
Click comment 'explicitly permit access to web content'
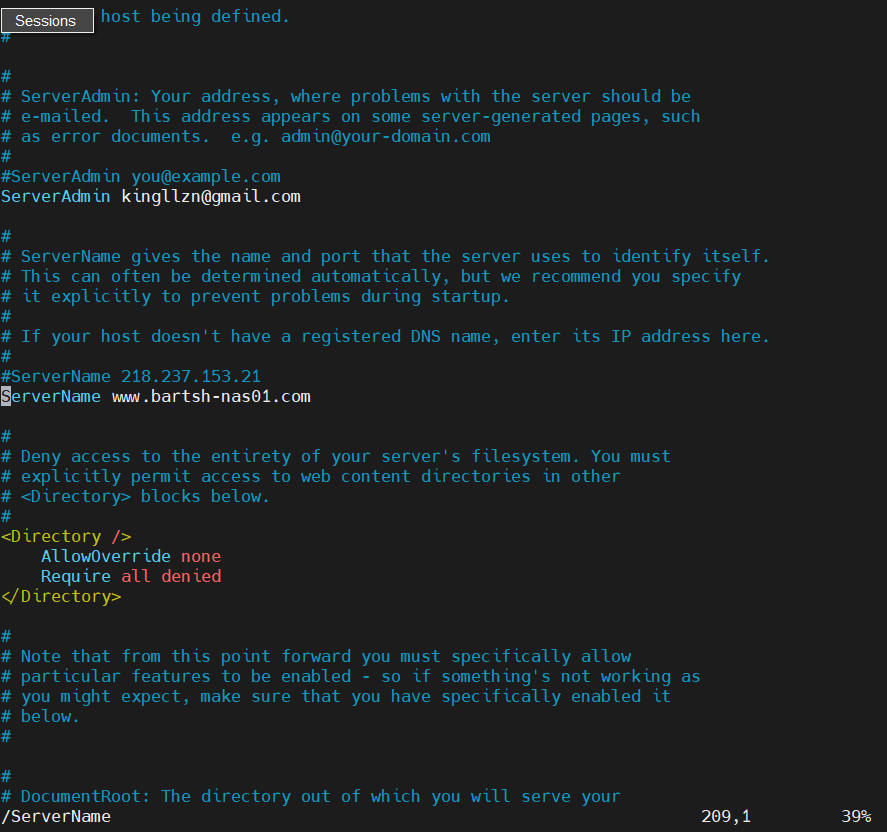click(311, 477)
